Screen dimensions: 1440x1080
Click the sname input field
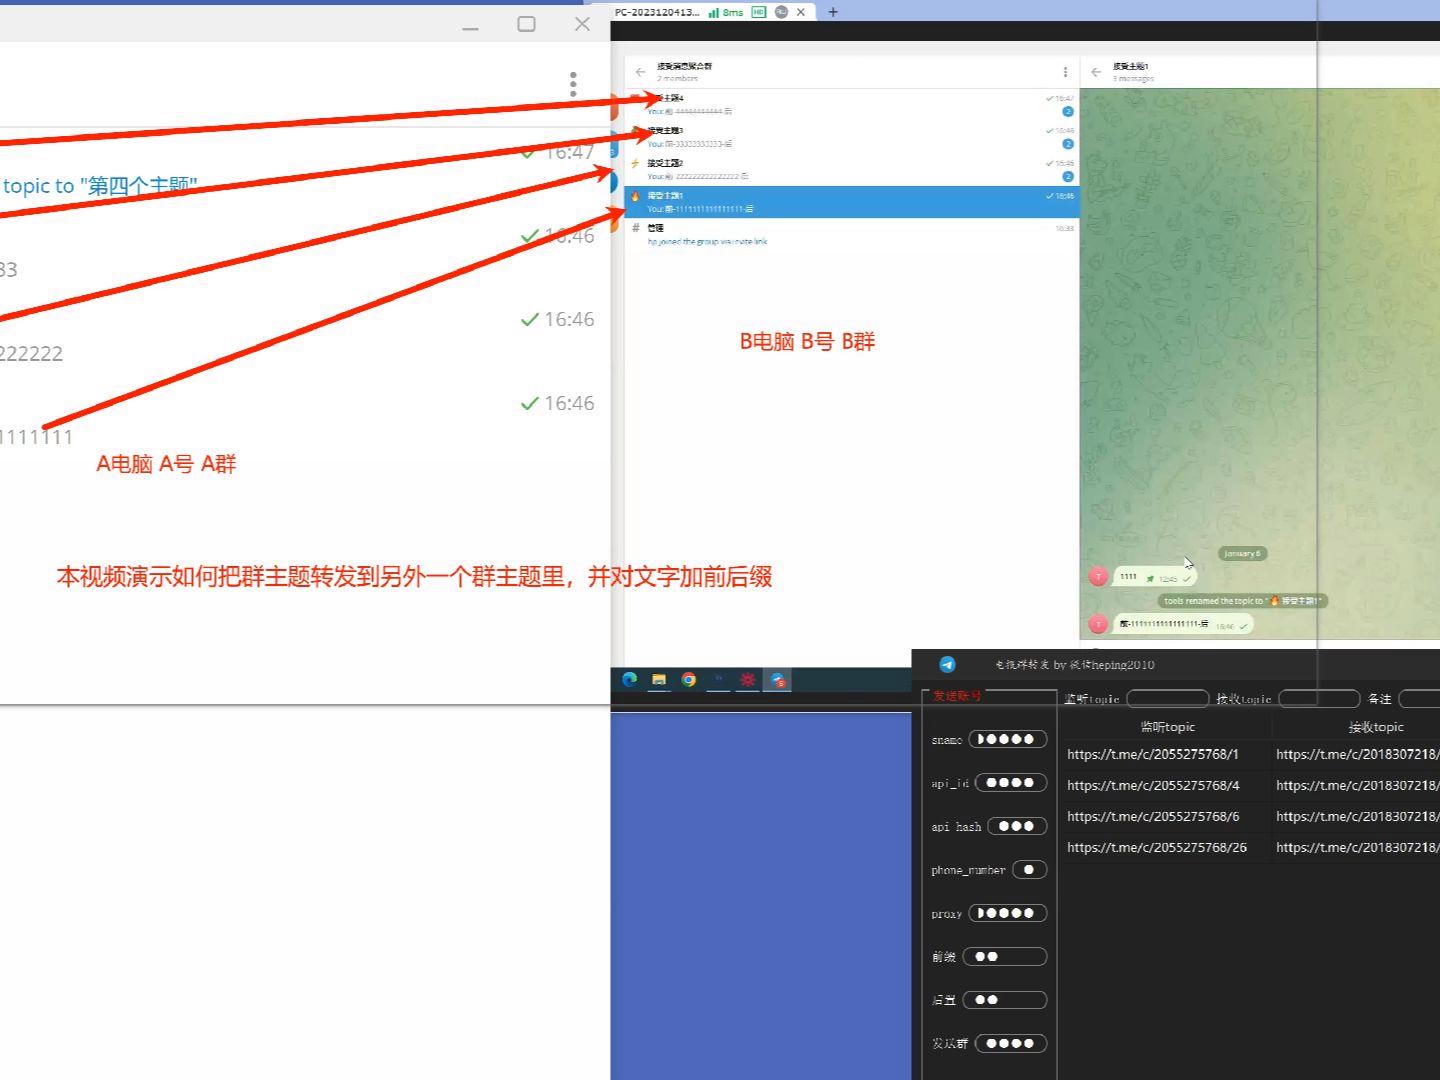point(1007,739)
